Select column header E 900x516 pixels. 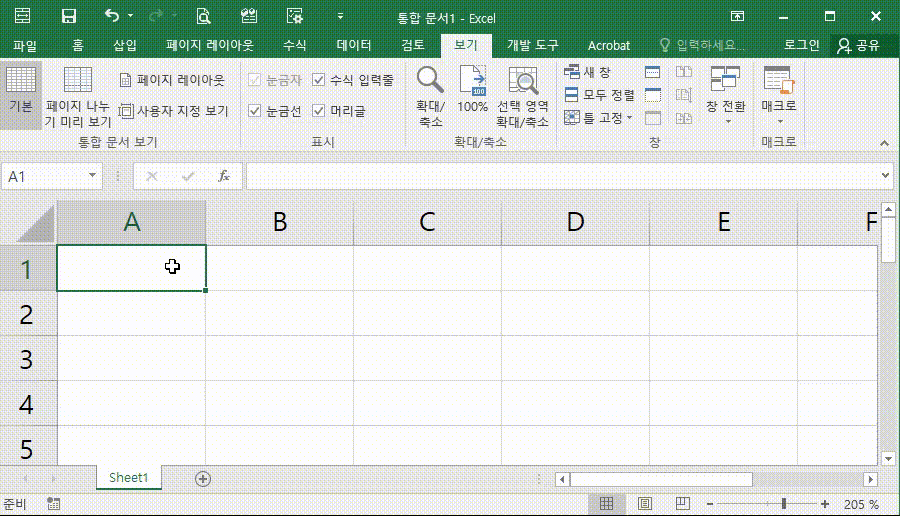pyautogui.click(x=724, y=222)
